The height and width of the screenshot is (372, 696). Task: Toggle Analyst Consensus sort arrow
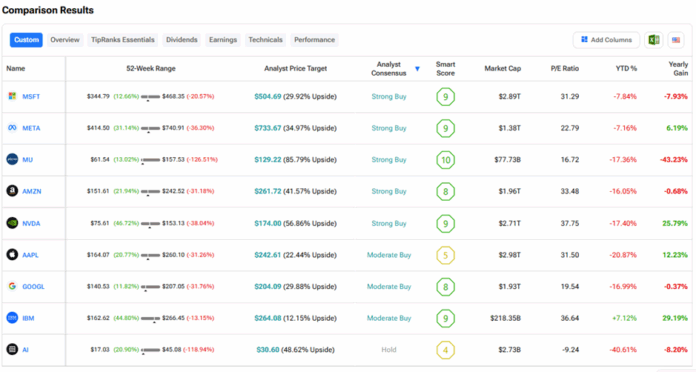[x=417, y=69]
